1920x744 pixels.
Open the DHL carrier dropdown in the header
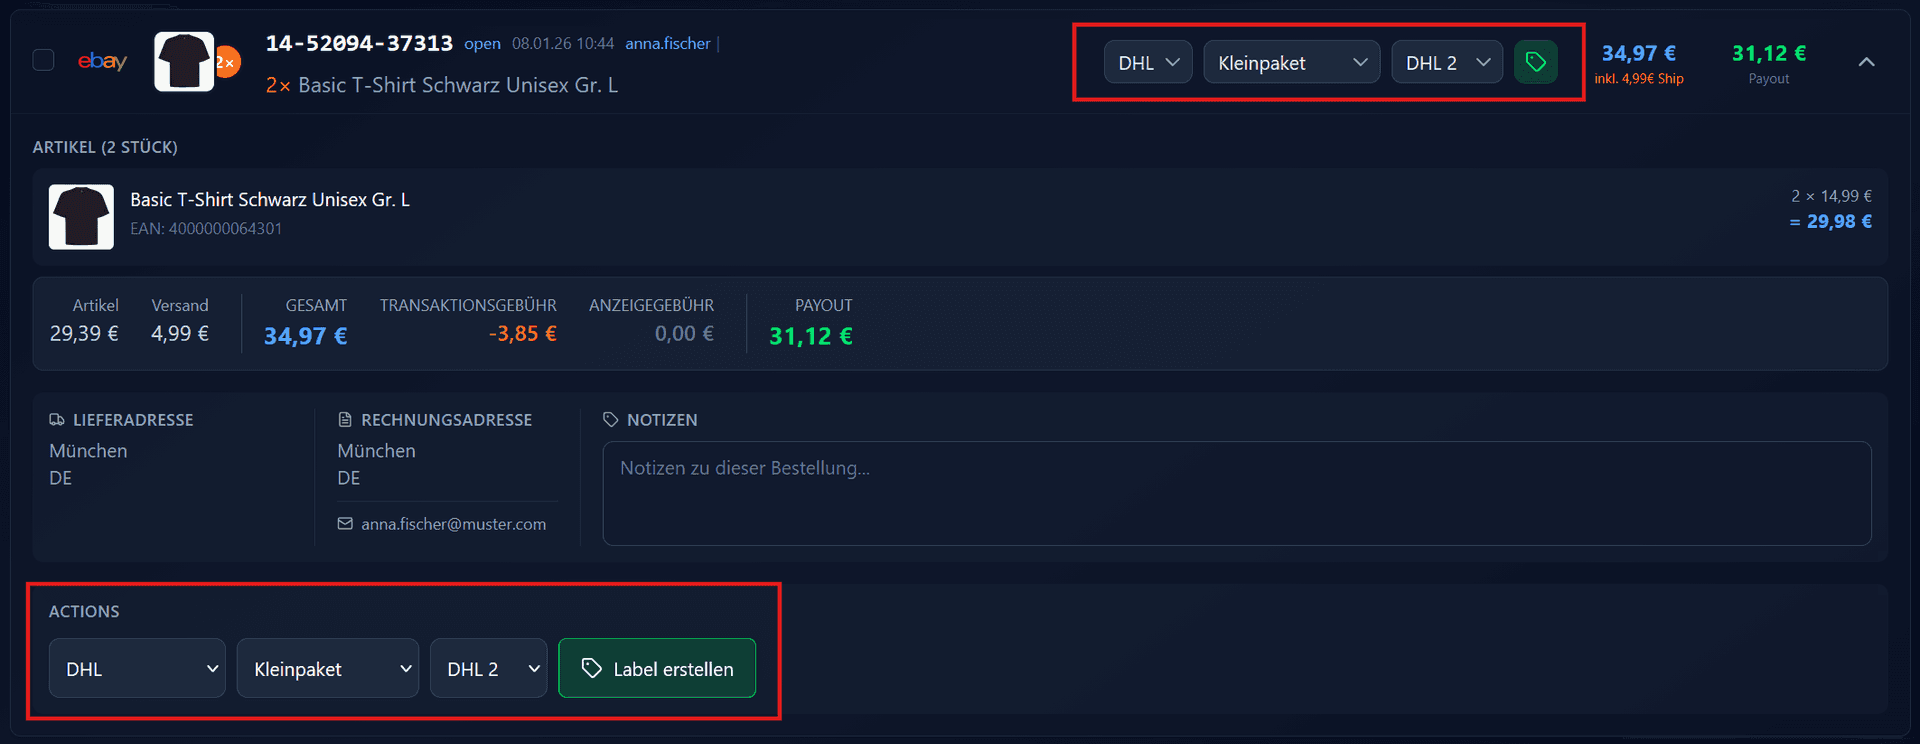click(1148, 62)
